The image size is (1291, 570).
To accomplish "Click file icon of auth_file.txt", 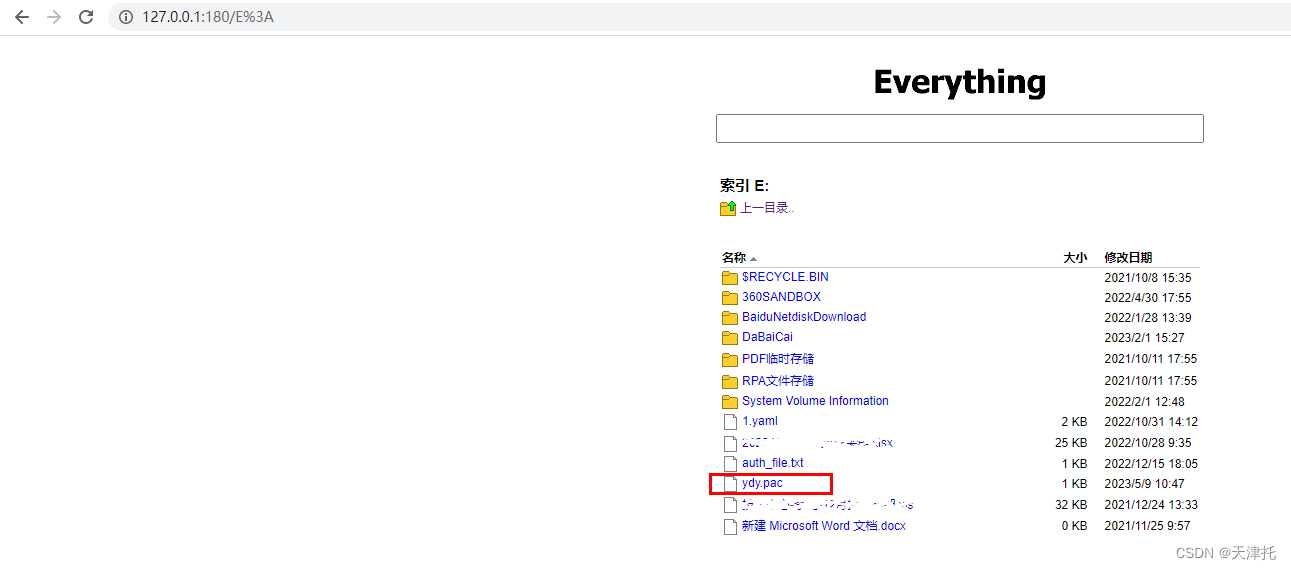I will 730,464.
